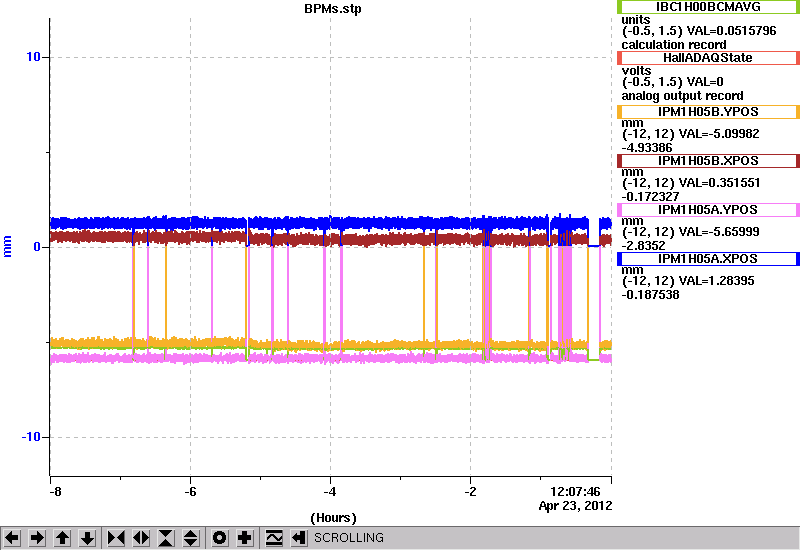Click the vertical mm axis unit label
The image size is (800, 550).
point(7,246)
